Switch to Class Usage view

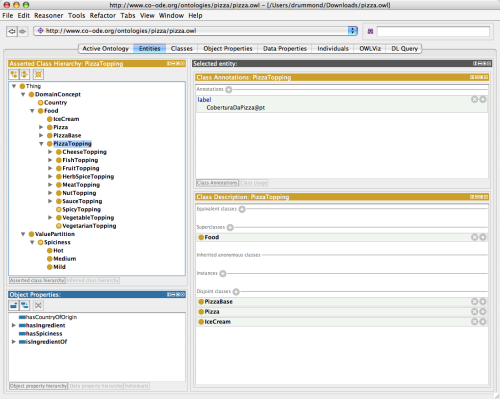tap(254, 183)
